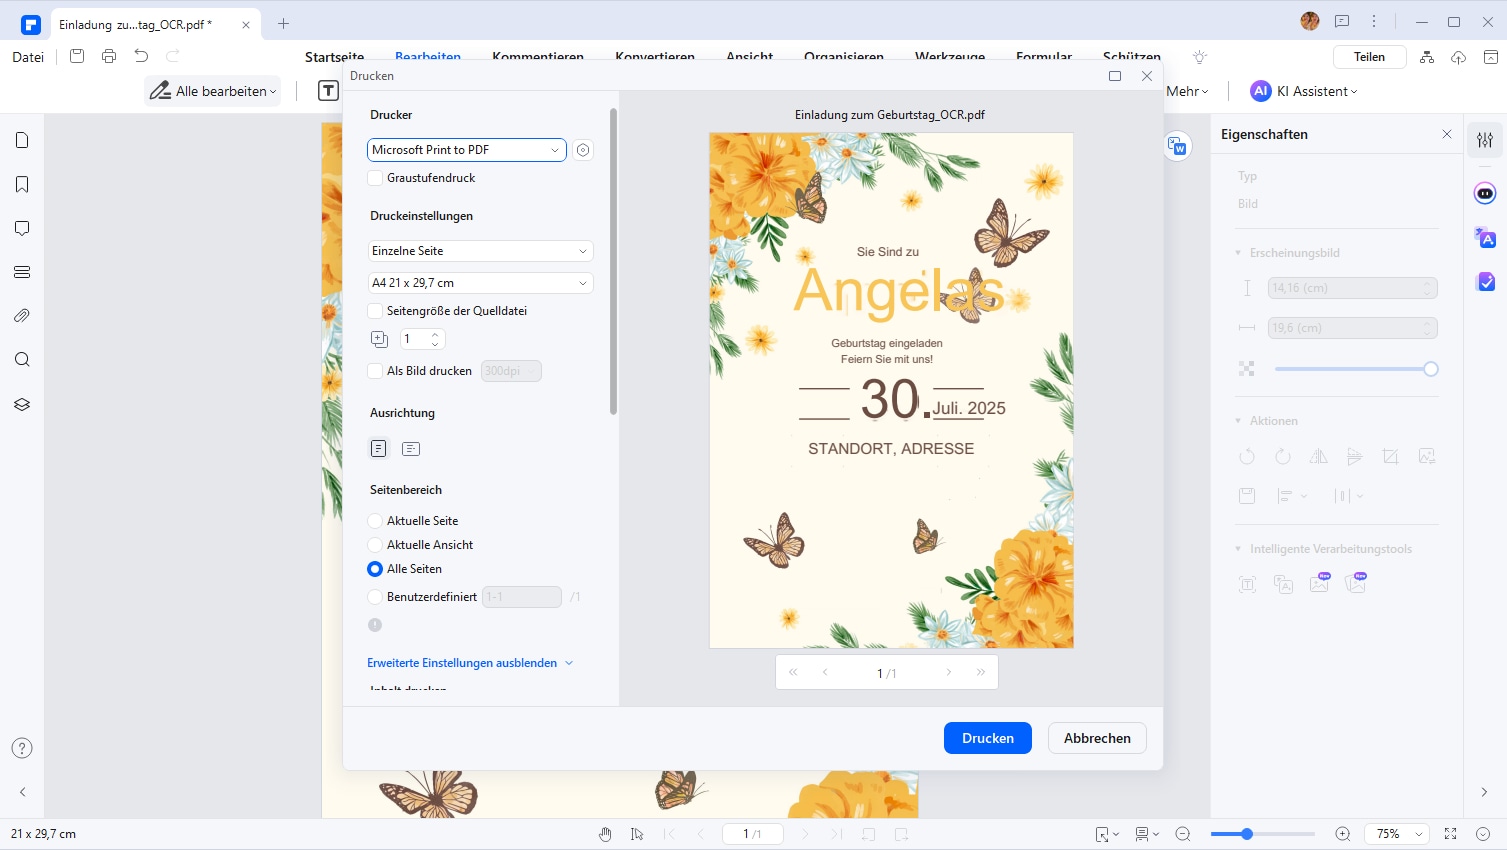Click the Abbrechen button

tap(1097, 738)
